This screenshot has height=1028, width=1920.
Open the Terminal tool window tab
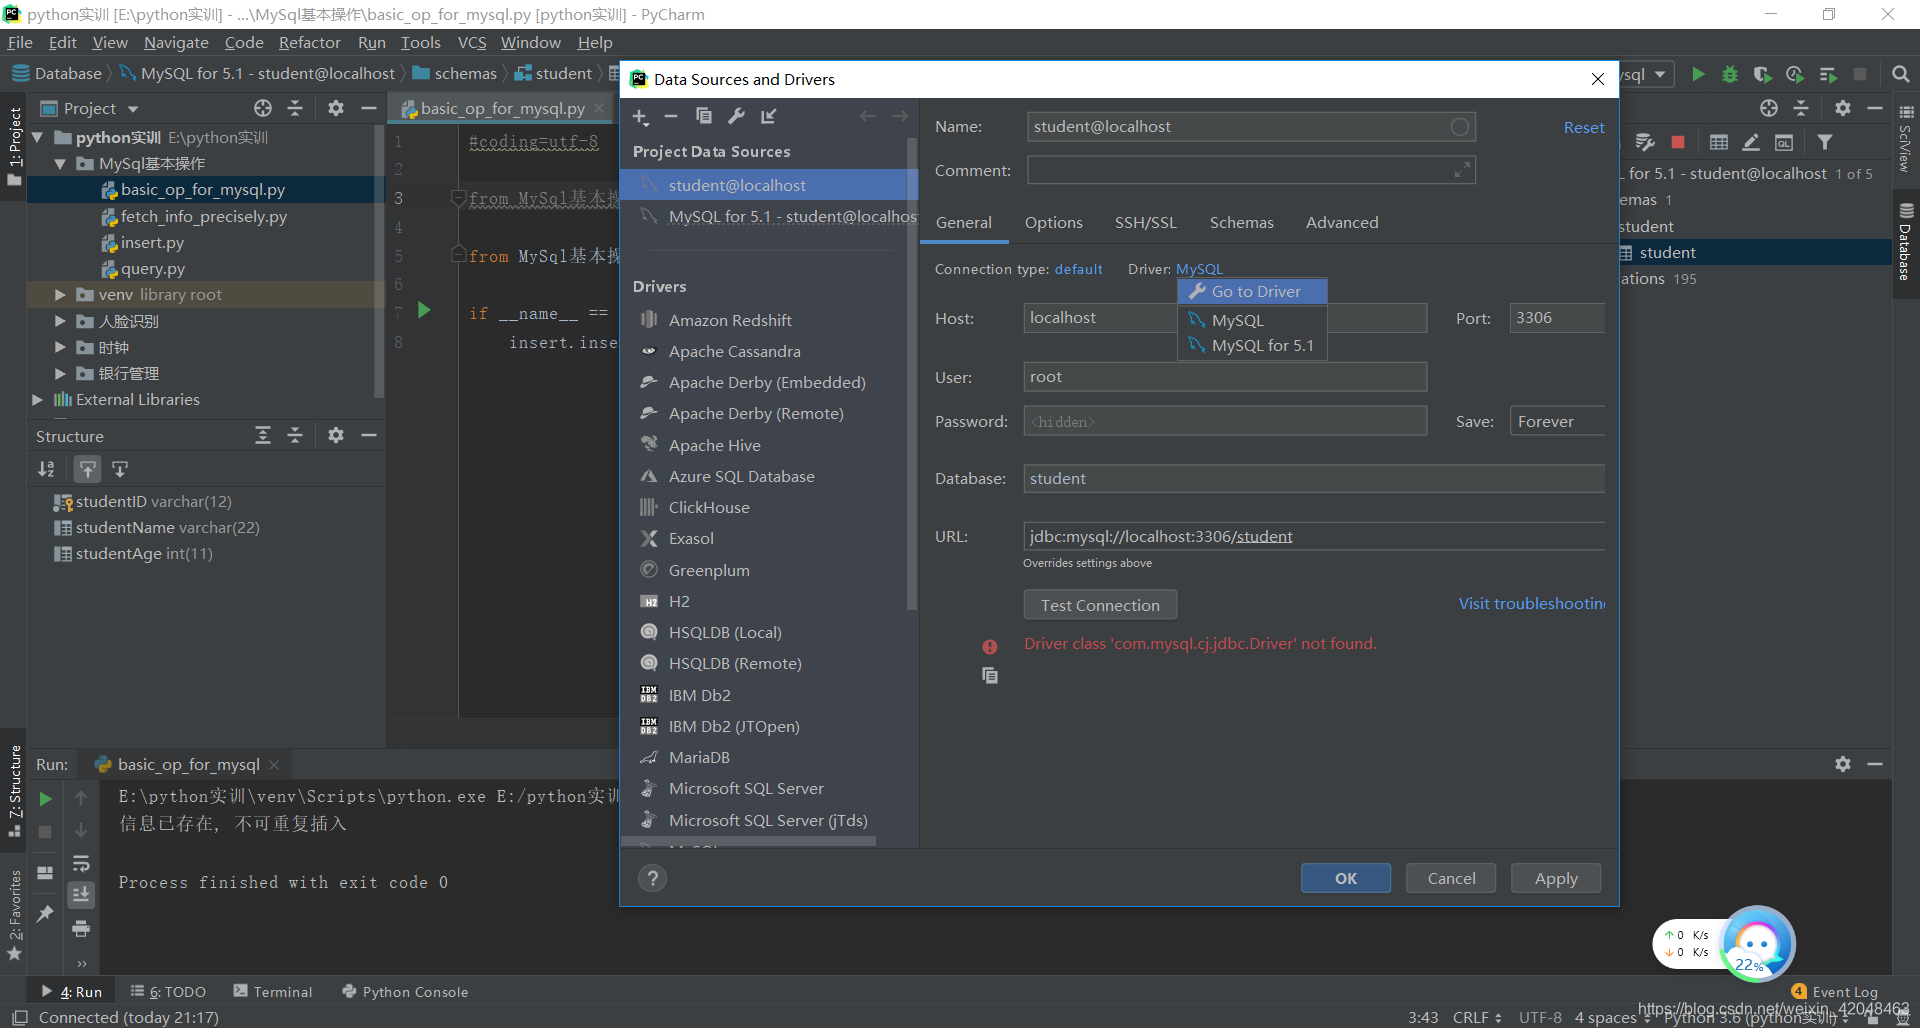point(273,991)
